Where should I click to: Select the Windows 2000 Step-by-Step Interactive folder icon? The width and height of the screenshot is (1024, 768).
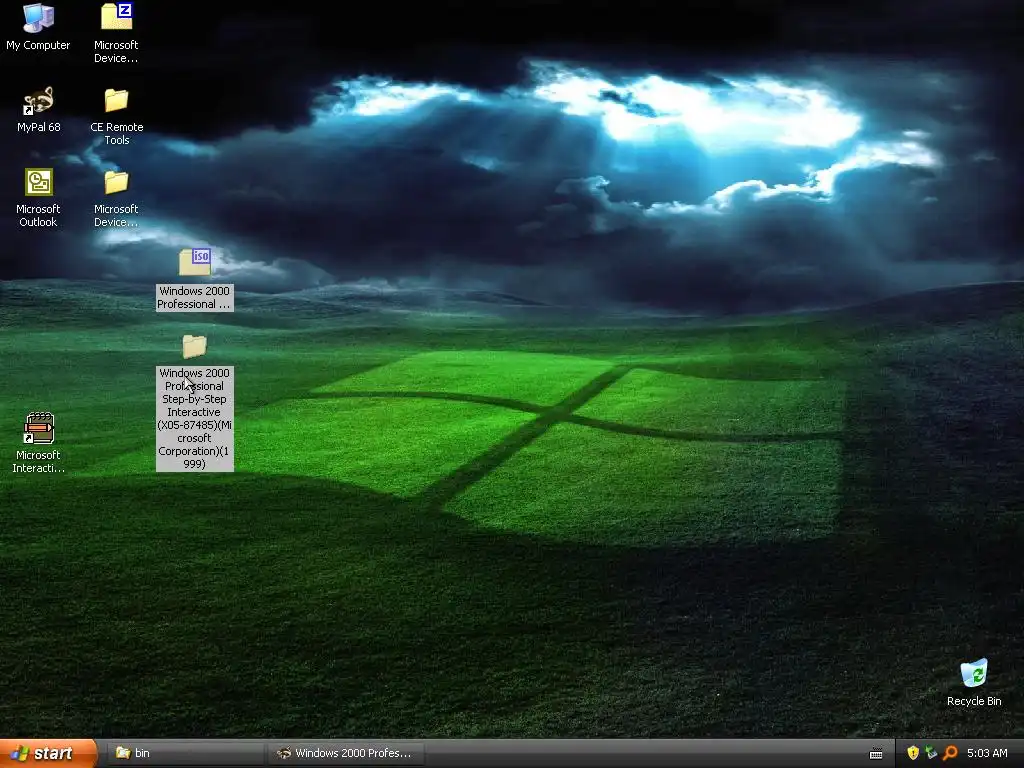point(194,346)
